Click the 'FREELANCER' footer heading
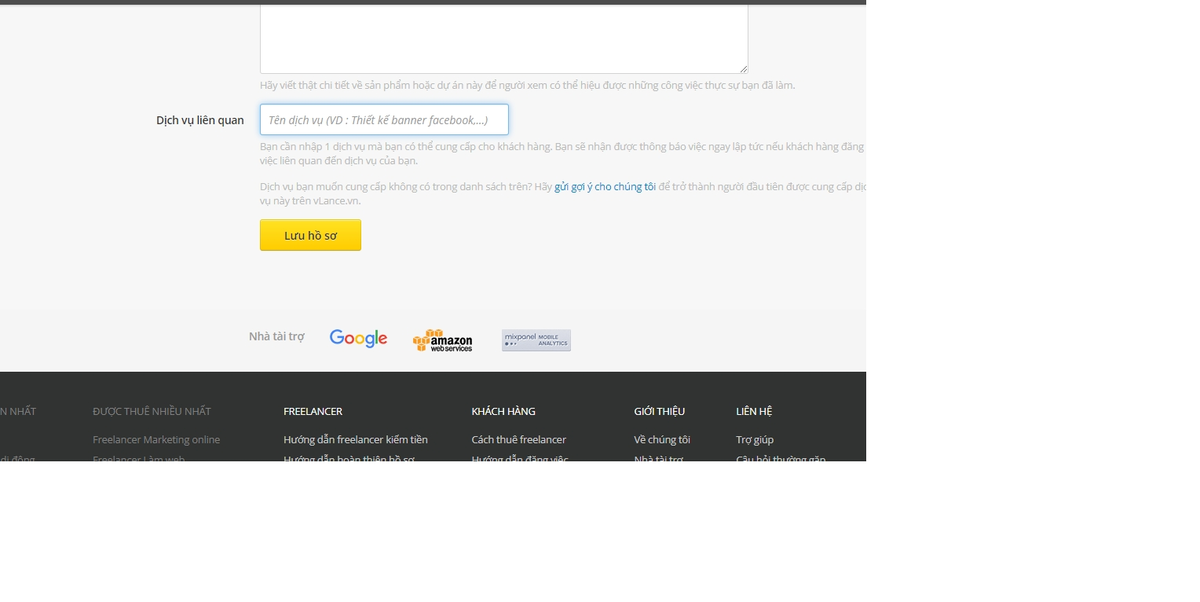1200x602 pixels. (313, 411)
